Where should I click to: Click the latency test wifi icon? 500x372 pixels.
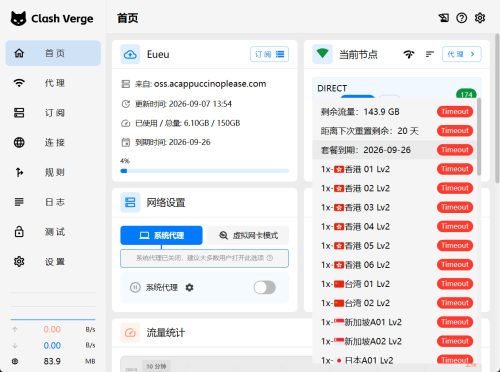click(x=409, y=54)
